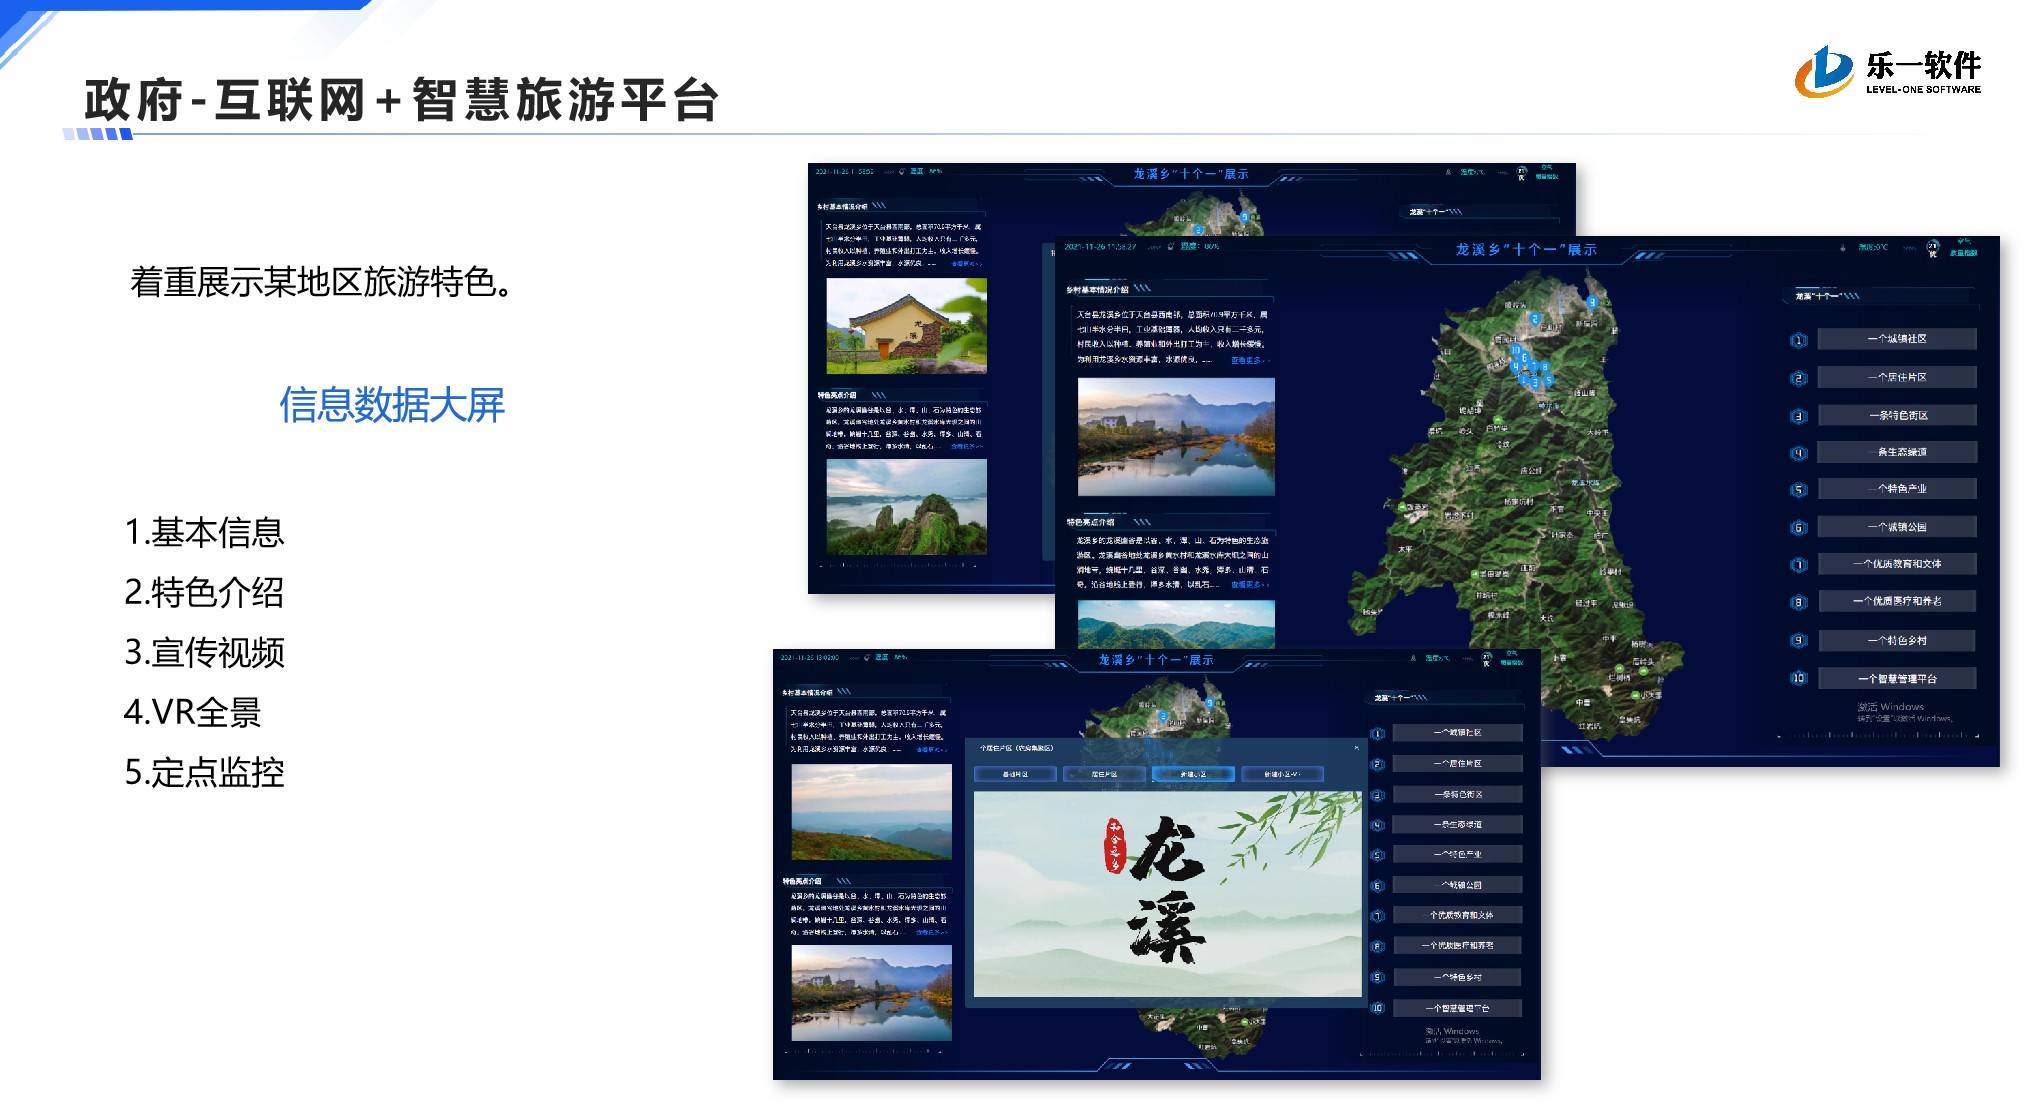Image resolution: width=2028 pixels, height=1108 pixels.
Task: Open 一个特色乡村 in bottom dashboard
Action: coord(1457,977)
